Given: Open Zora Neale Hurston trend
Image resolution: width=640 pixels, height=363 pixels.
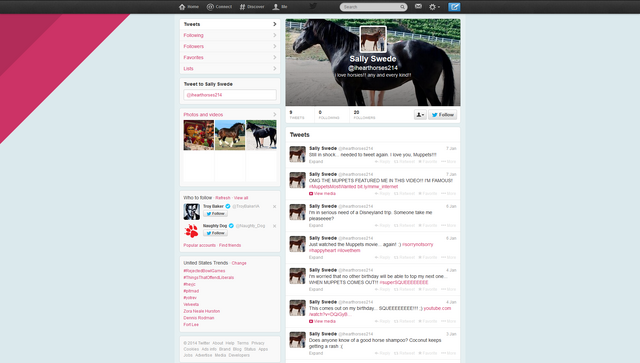Looking at the screenshot, I should (x=202, y=311).
